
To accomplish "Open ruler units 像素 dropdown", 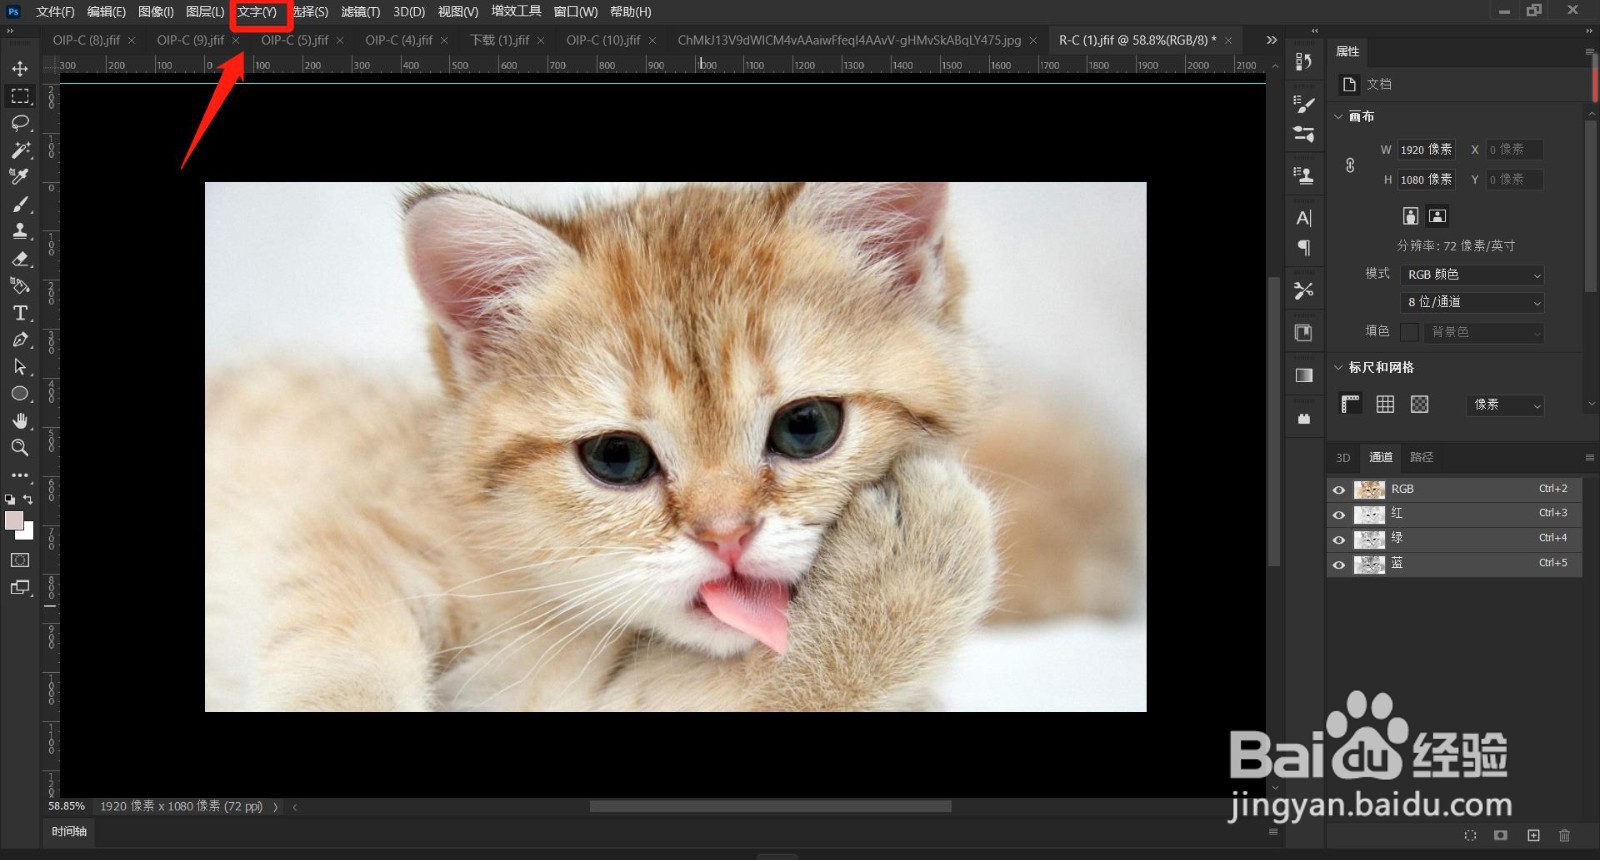I will 1505,405.
